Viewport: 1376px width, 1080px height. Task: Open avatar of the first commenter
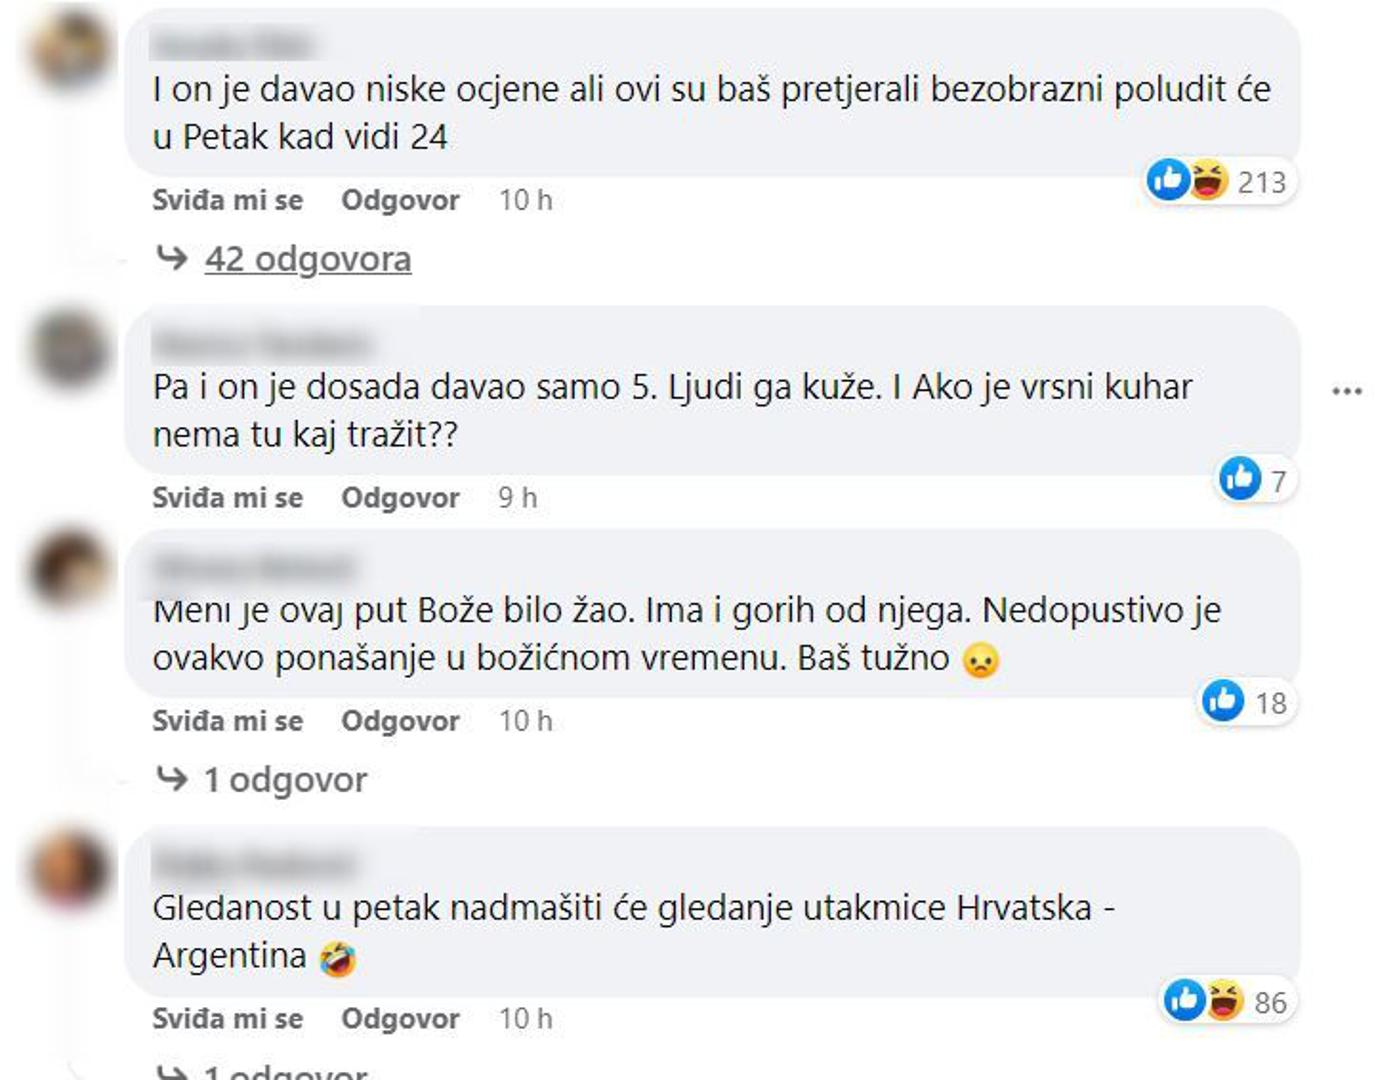click(69, 50)
